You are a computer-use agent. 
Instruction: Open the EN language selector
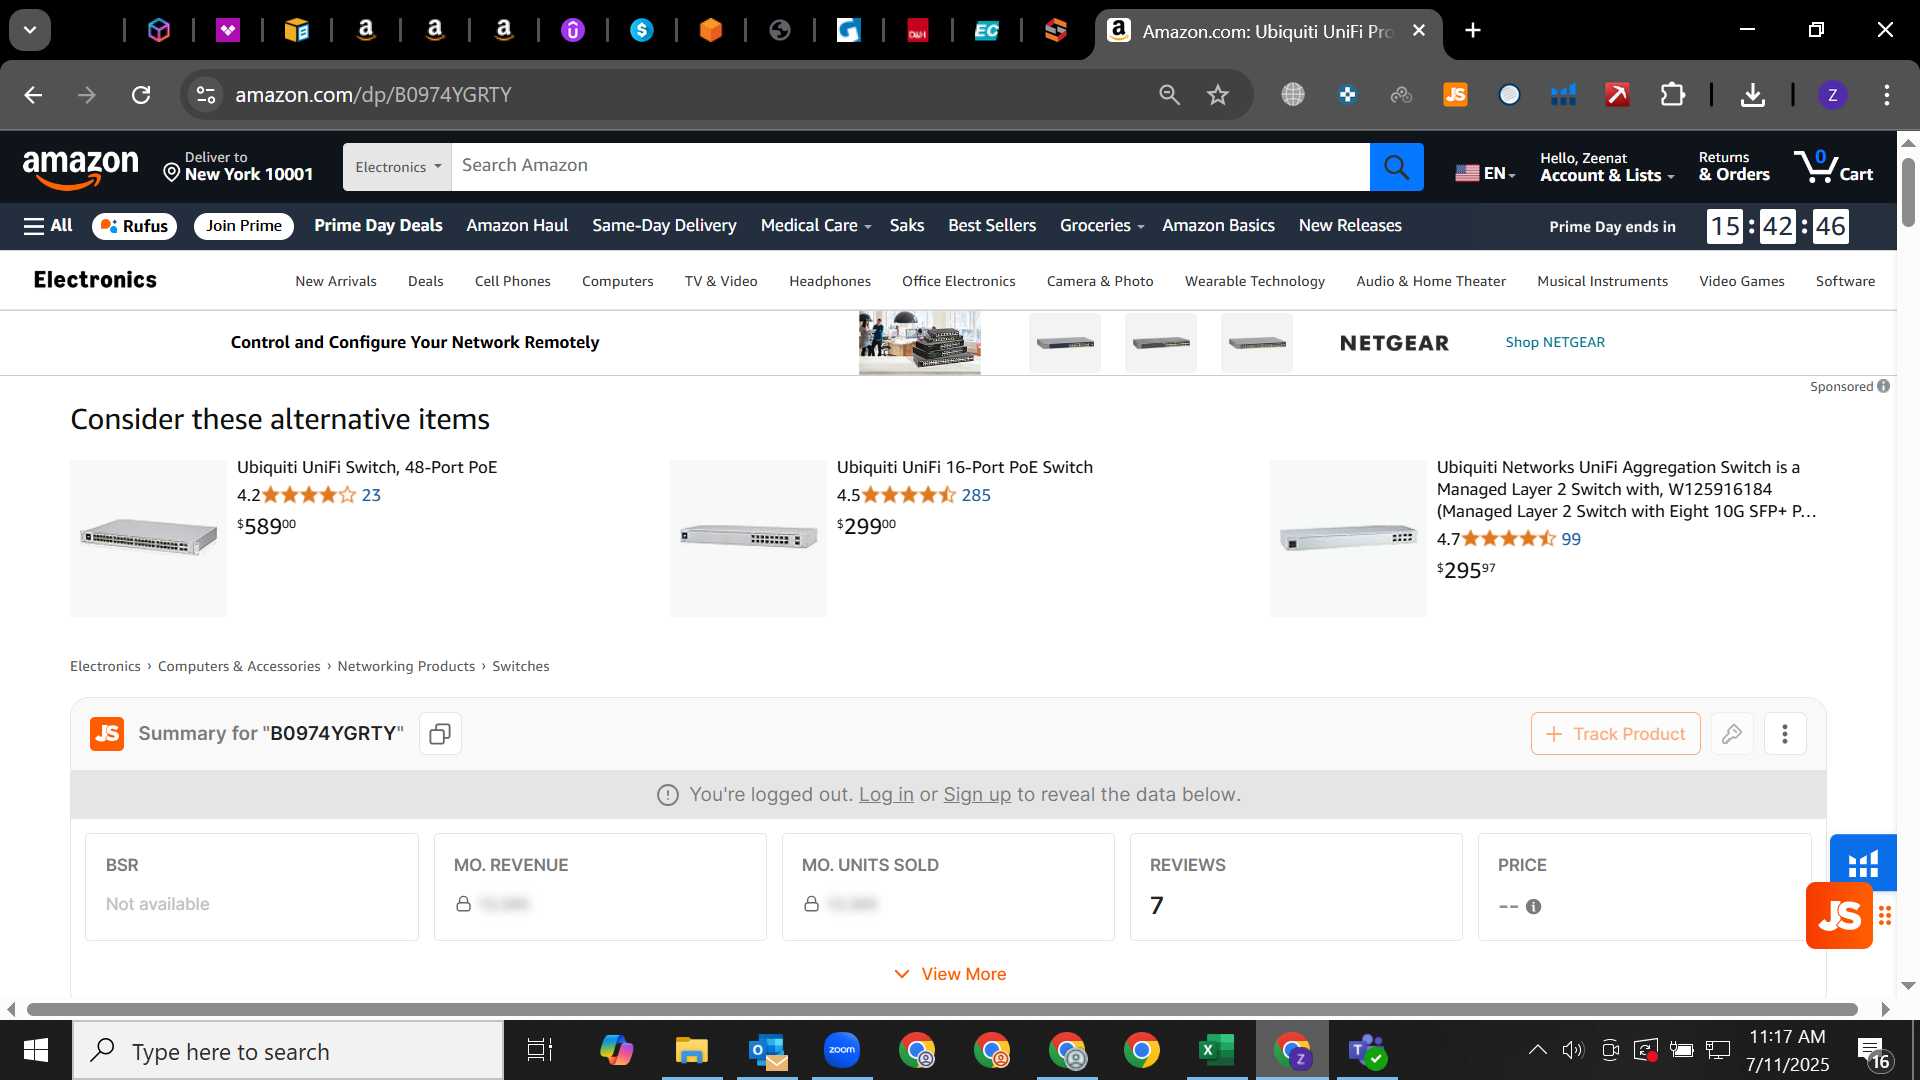pyautogui.click(x=1485, y=173)
